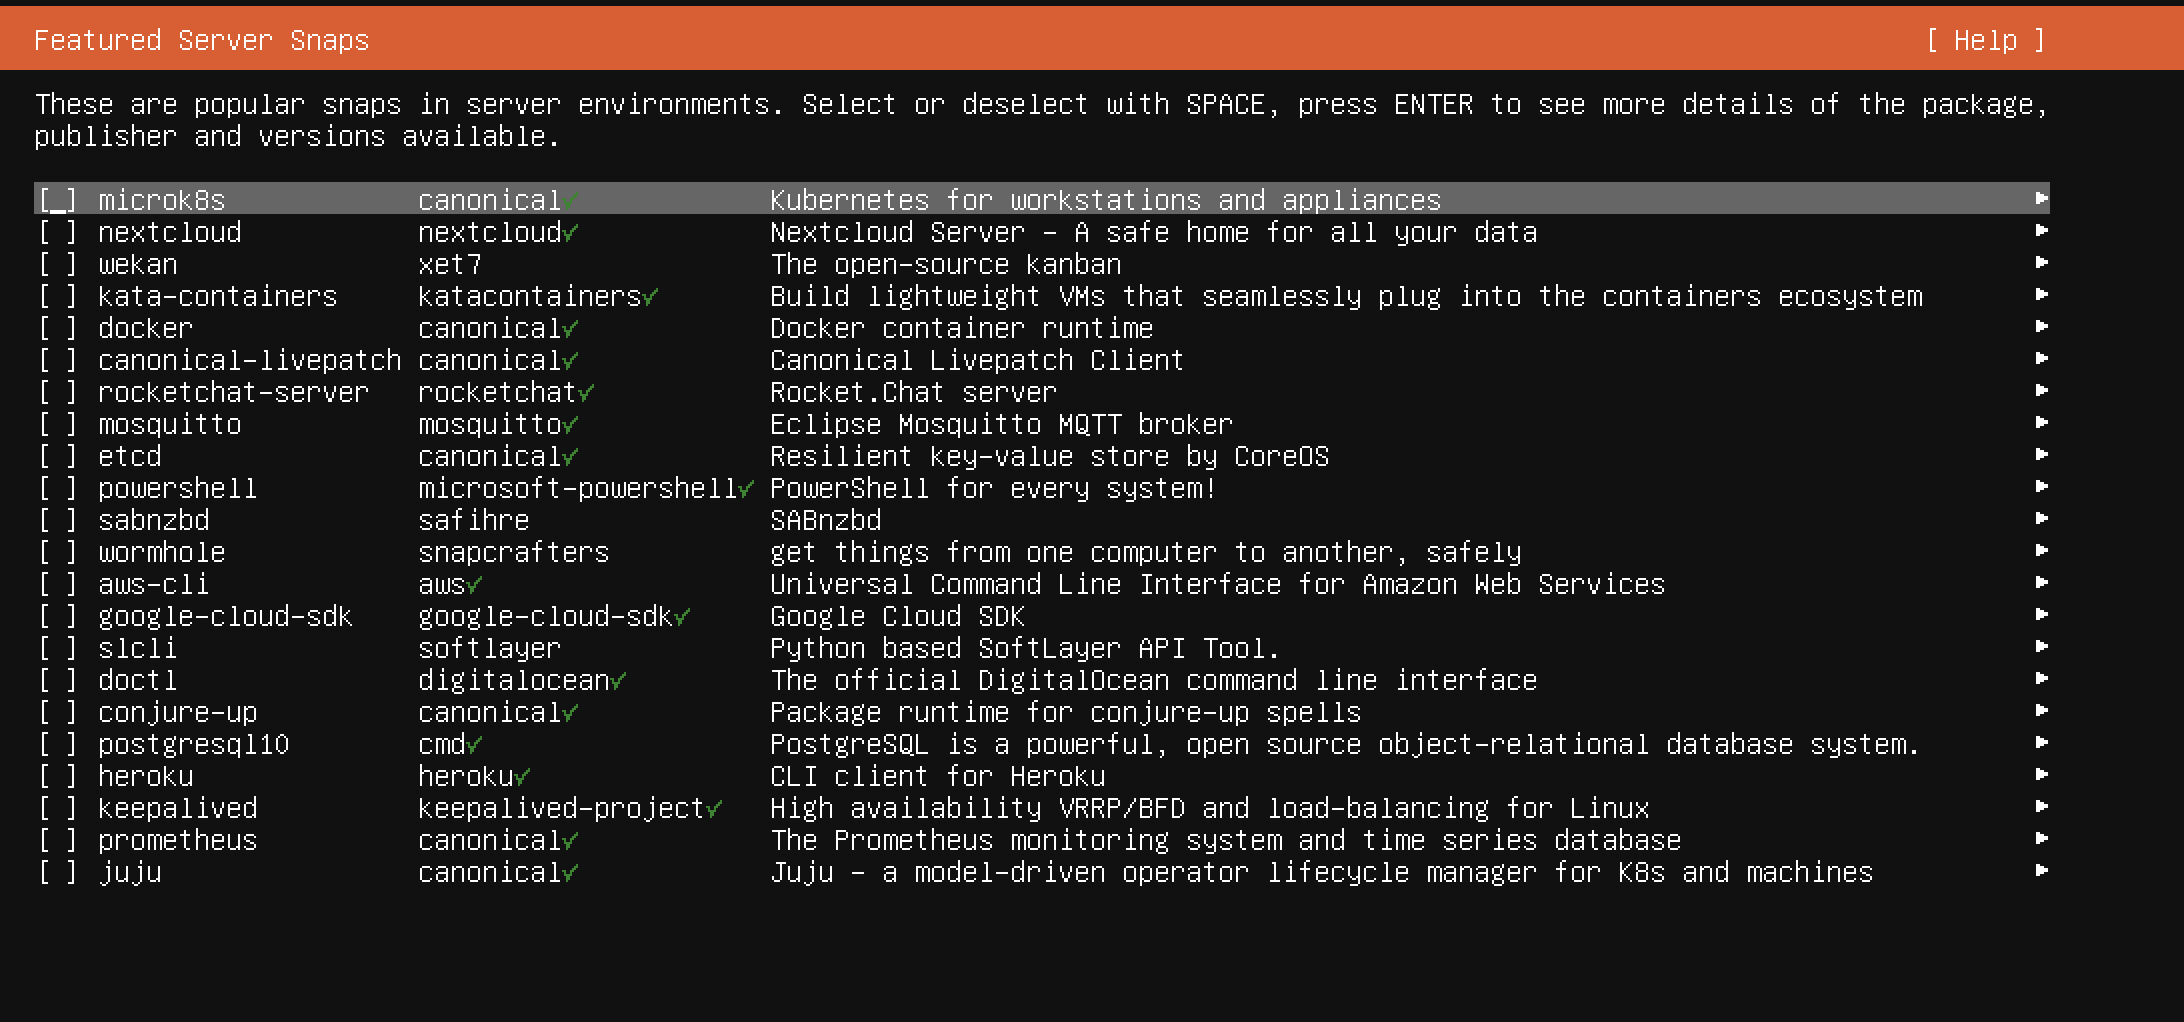2184x1022 pixels.
Task: Expand details arrow on the google-cloud-sdk row
Action: (2041, 615)
